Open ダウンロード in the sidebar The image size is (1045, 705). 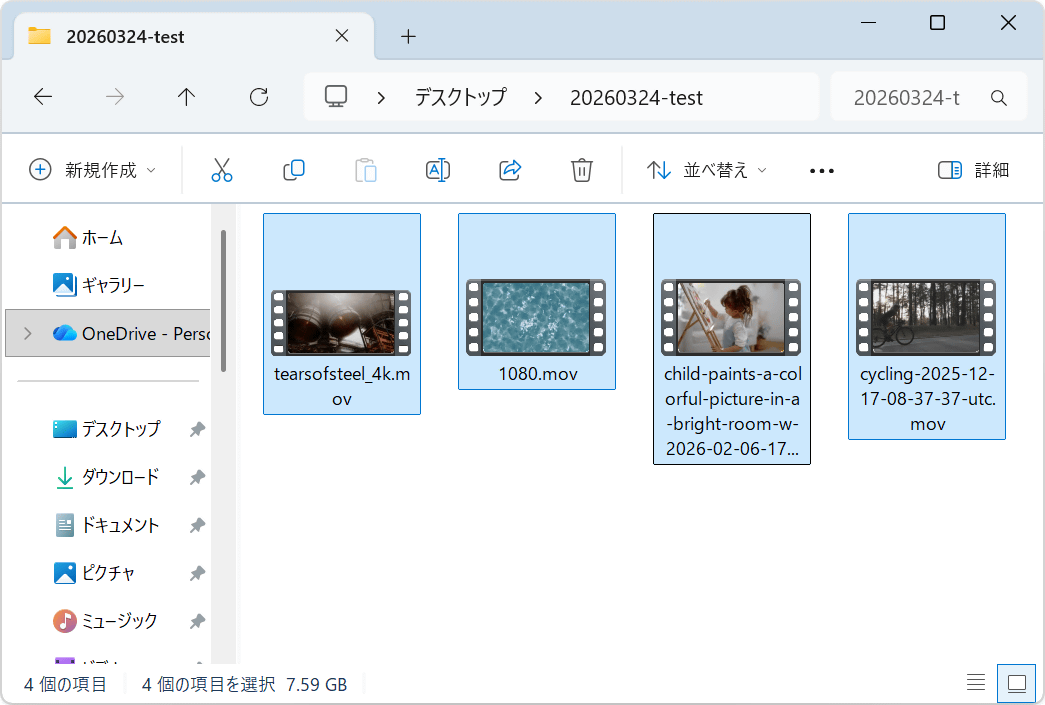[x=120, y=477]
